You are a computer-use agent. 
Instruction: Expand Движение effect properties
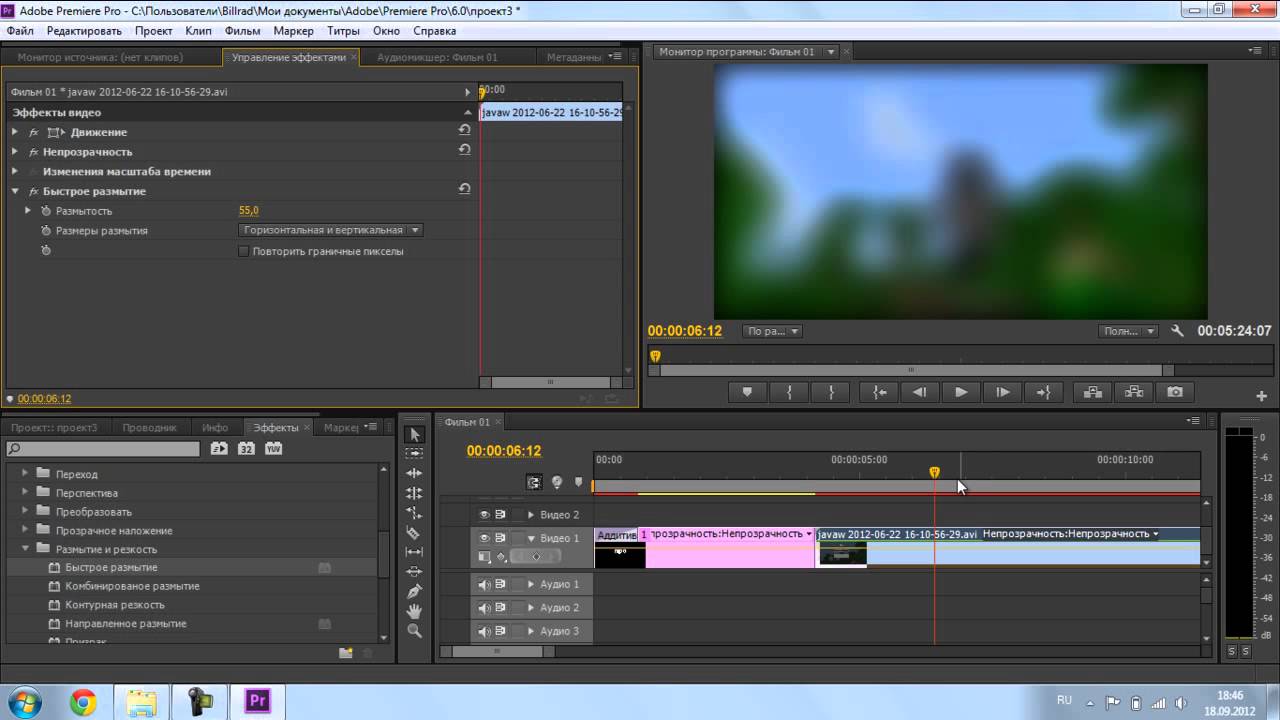click(x=15, y=132)
